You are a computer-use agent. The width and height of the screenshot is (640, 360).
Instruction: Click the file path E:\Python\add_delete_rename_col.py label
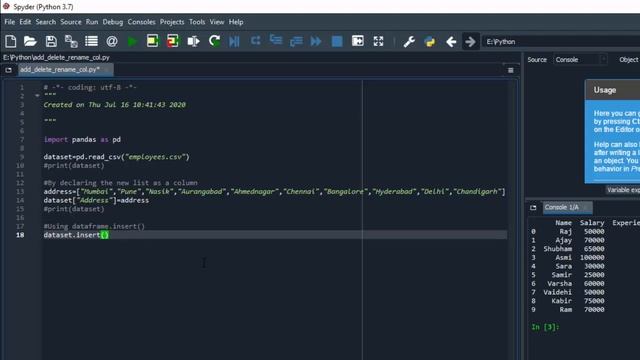[x=56, y=58]
